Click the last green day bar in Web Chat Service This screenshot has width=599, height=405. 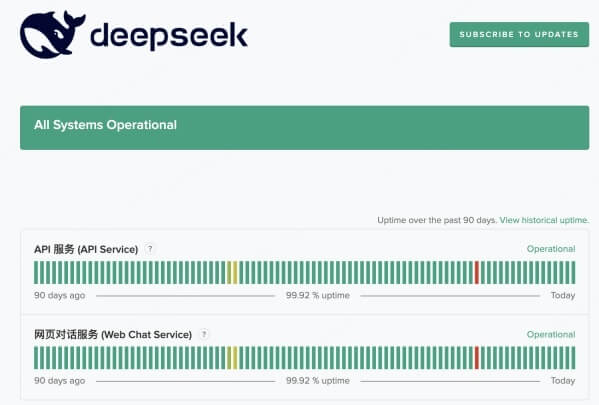[573, 358]
